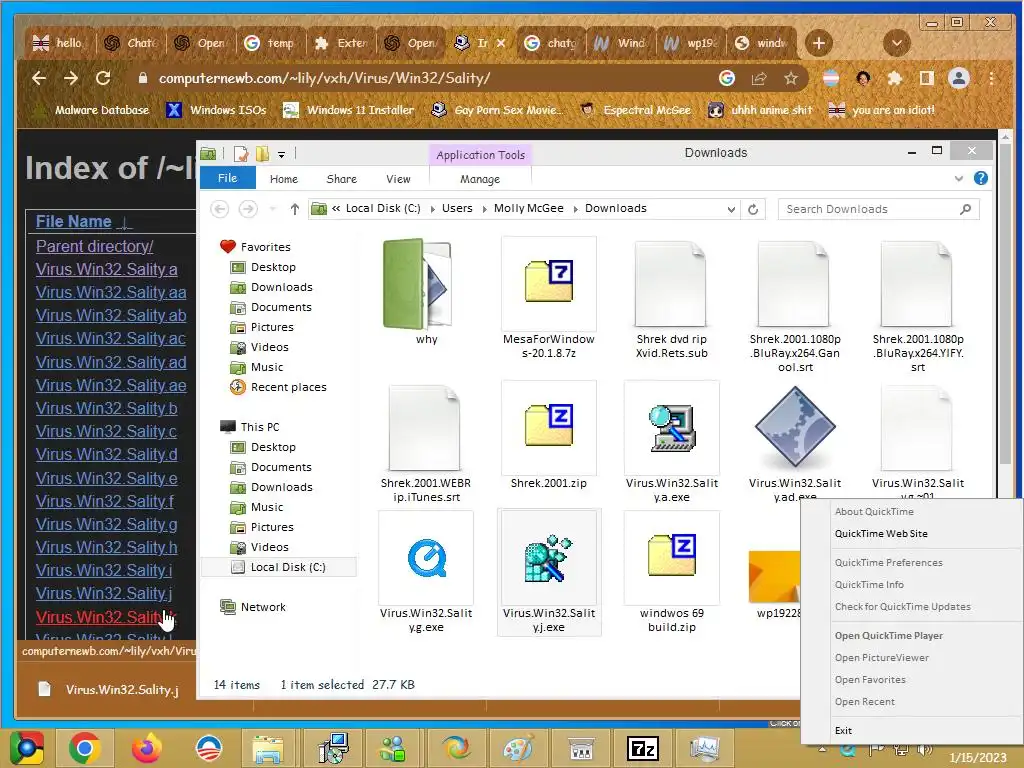Open Virus.Win32.Sality.h link
1024x768 pixels.
106,547
